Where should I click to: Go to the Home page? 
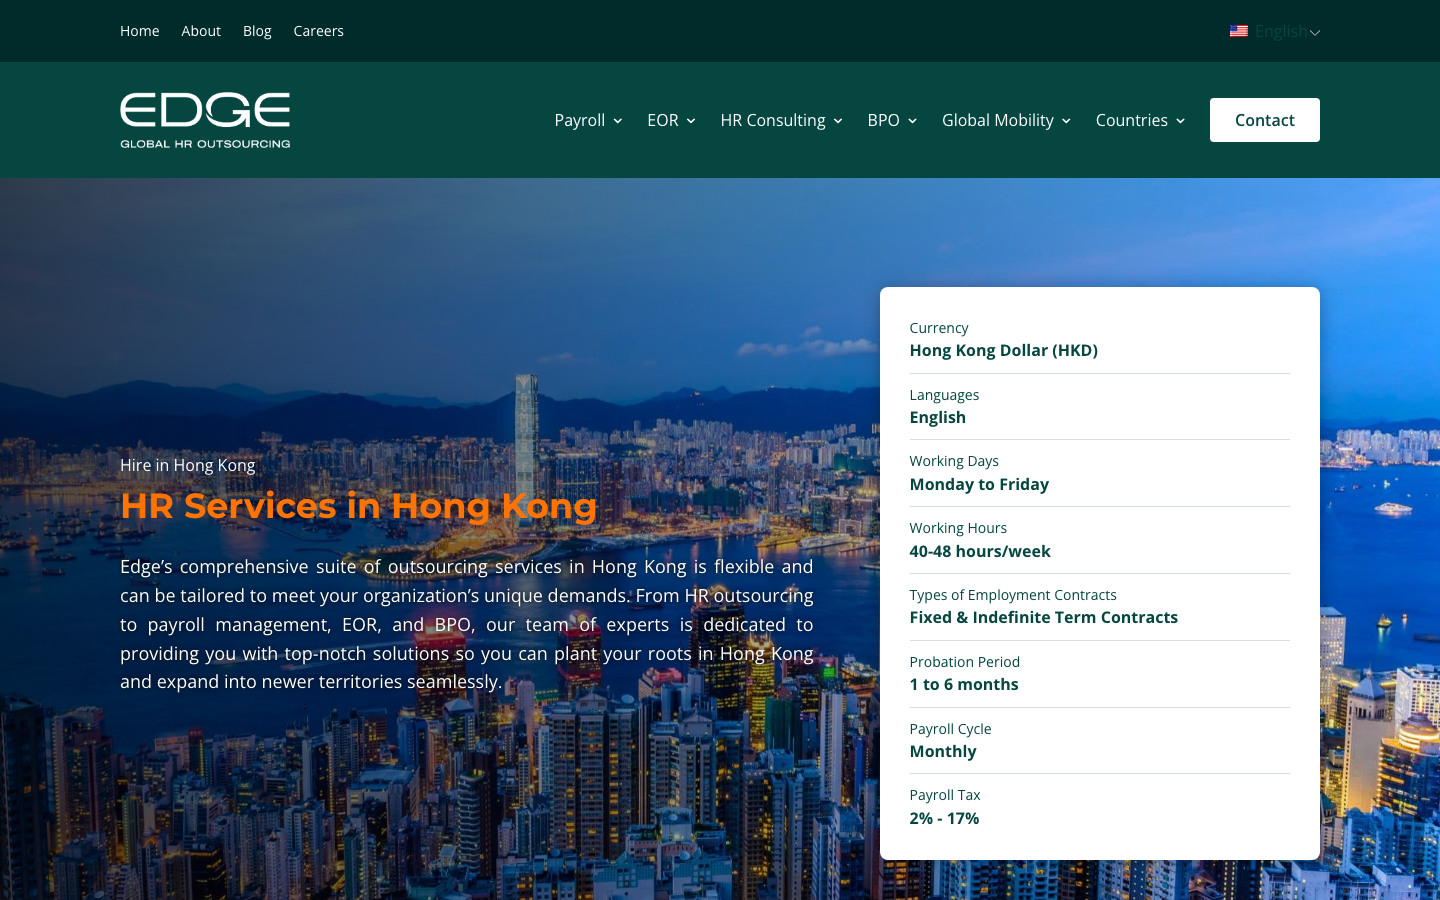pyautogui.click(x=140, y=31)
